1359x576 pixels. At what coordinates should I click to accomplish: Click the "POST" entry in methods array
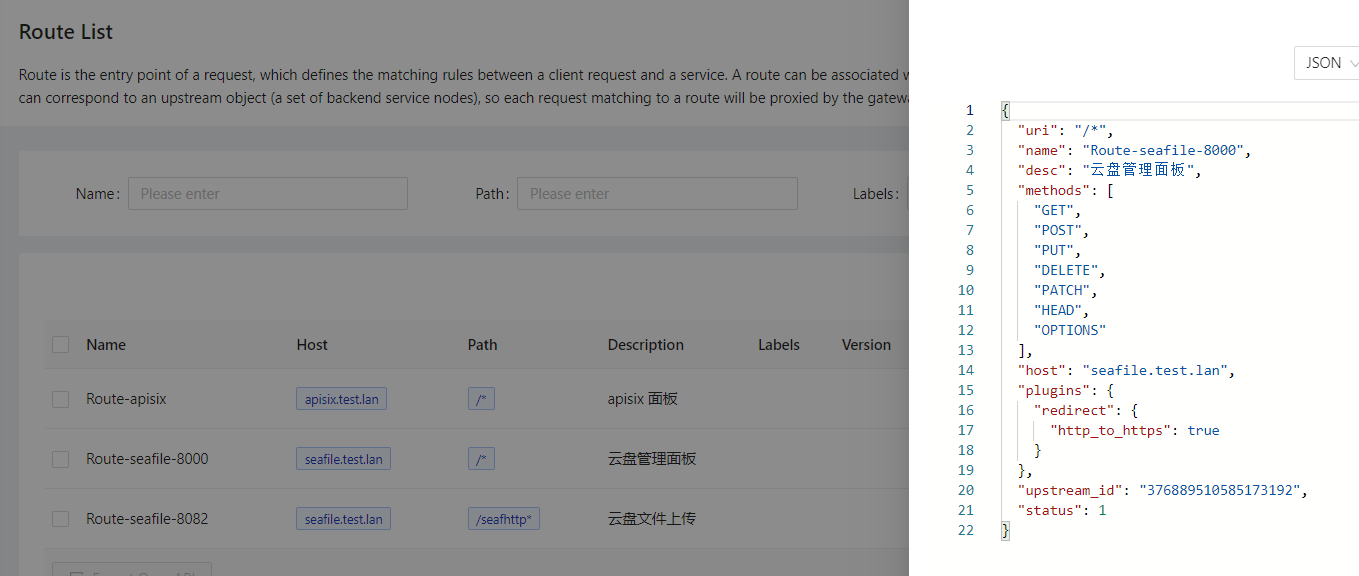tap(1058, 230)
